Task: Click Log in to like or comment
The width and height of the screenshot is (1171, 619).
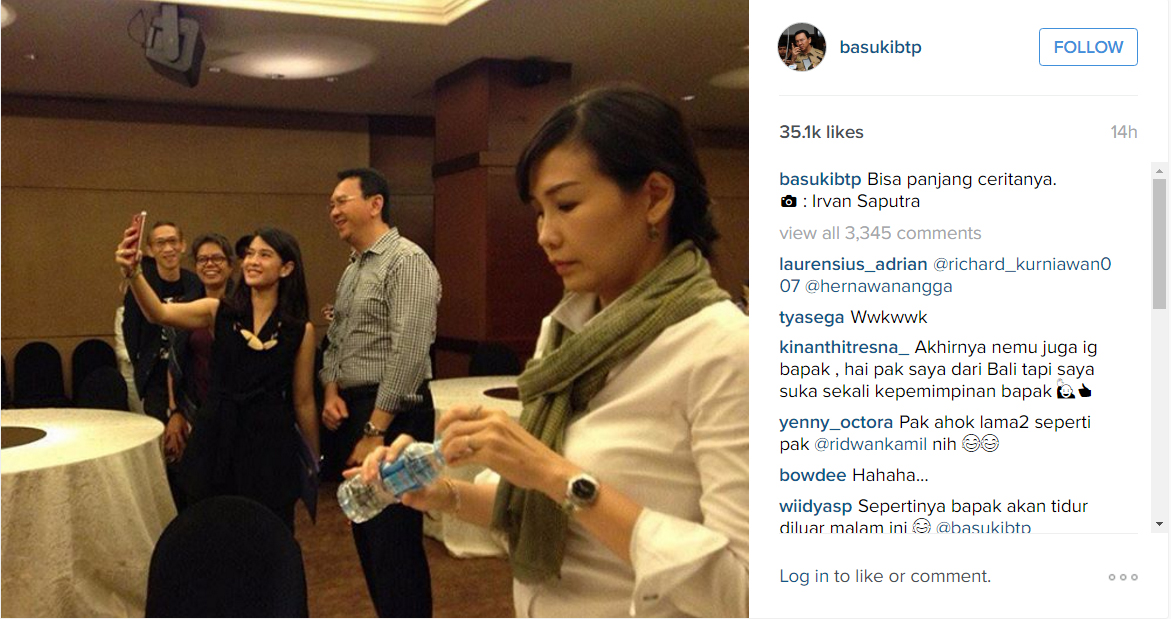Action: click(x=885, y=576)
